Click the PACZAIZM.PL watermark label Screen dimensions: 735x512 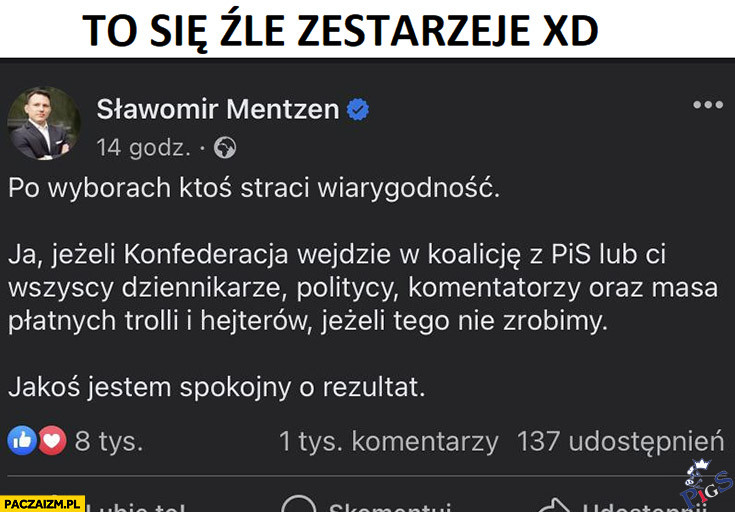[43, 503]
